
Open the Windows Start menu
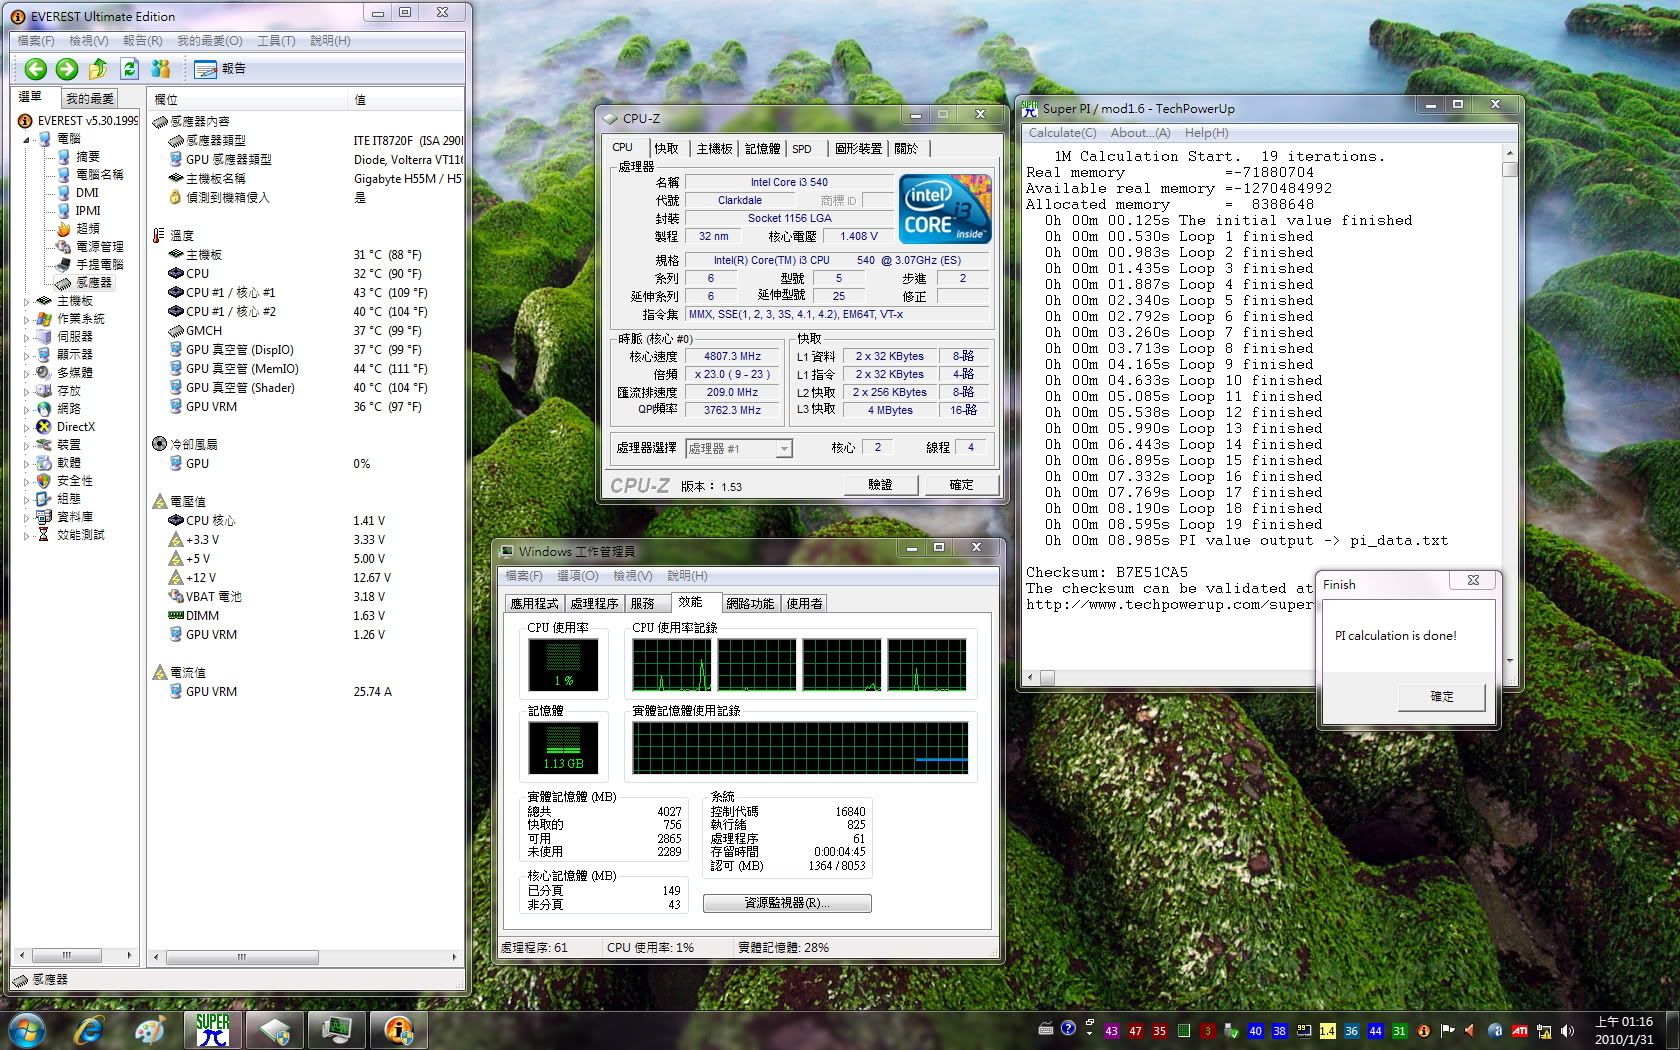[27, 1030]
